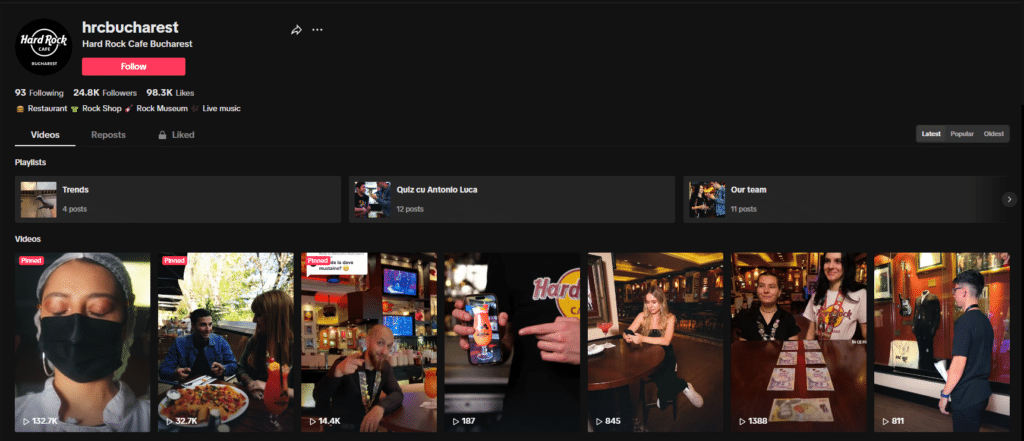Click the '11 posts' count label
This screenshot has height=441, width=1024.
coord(744,209)
